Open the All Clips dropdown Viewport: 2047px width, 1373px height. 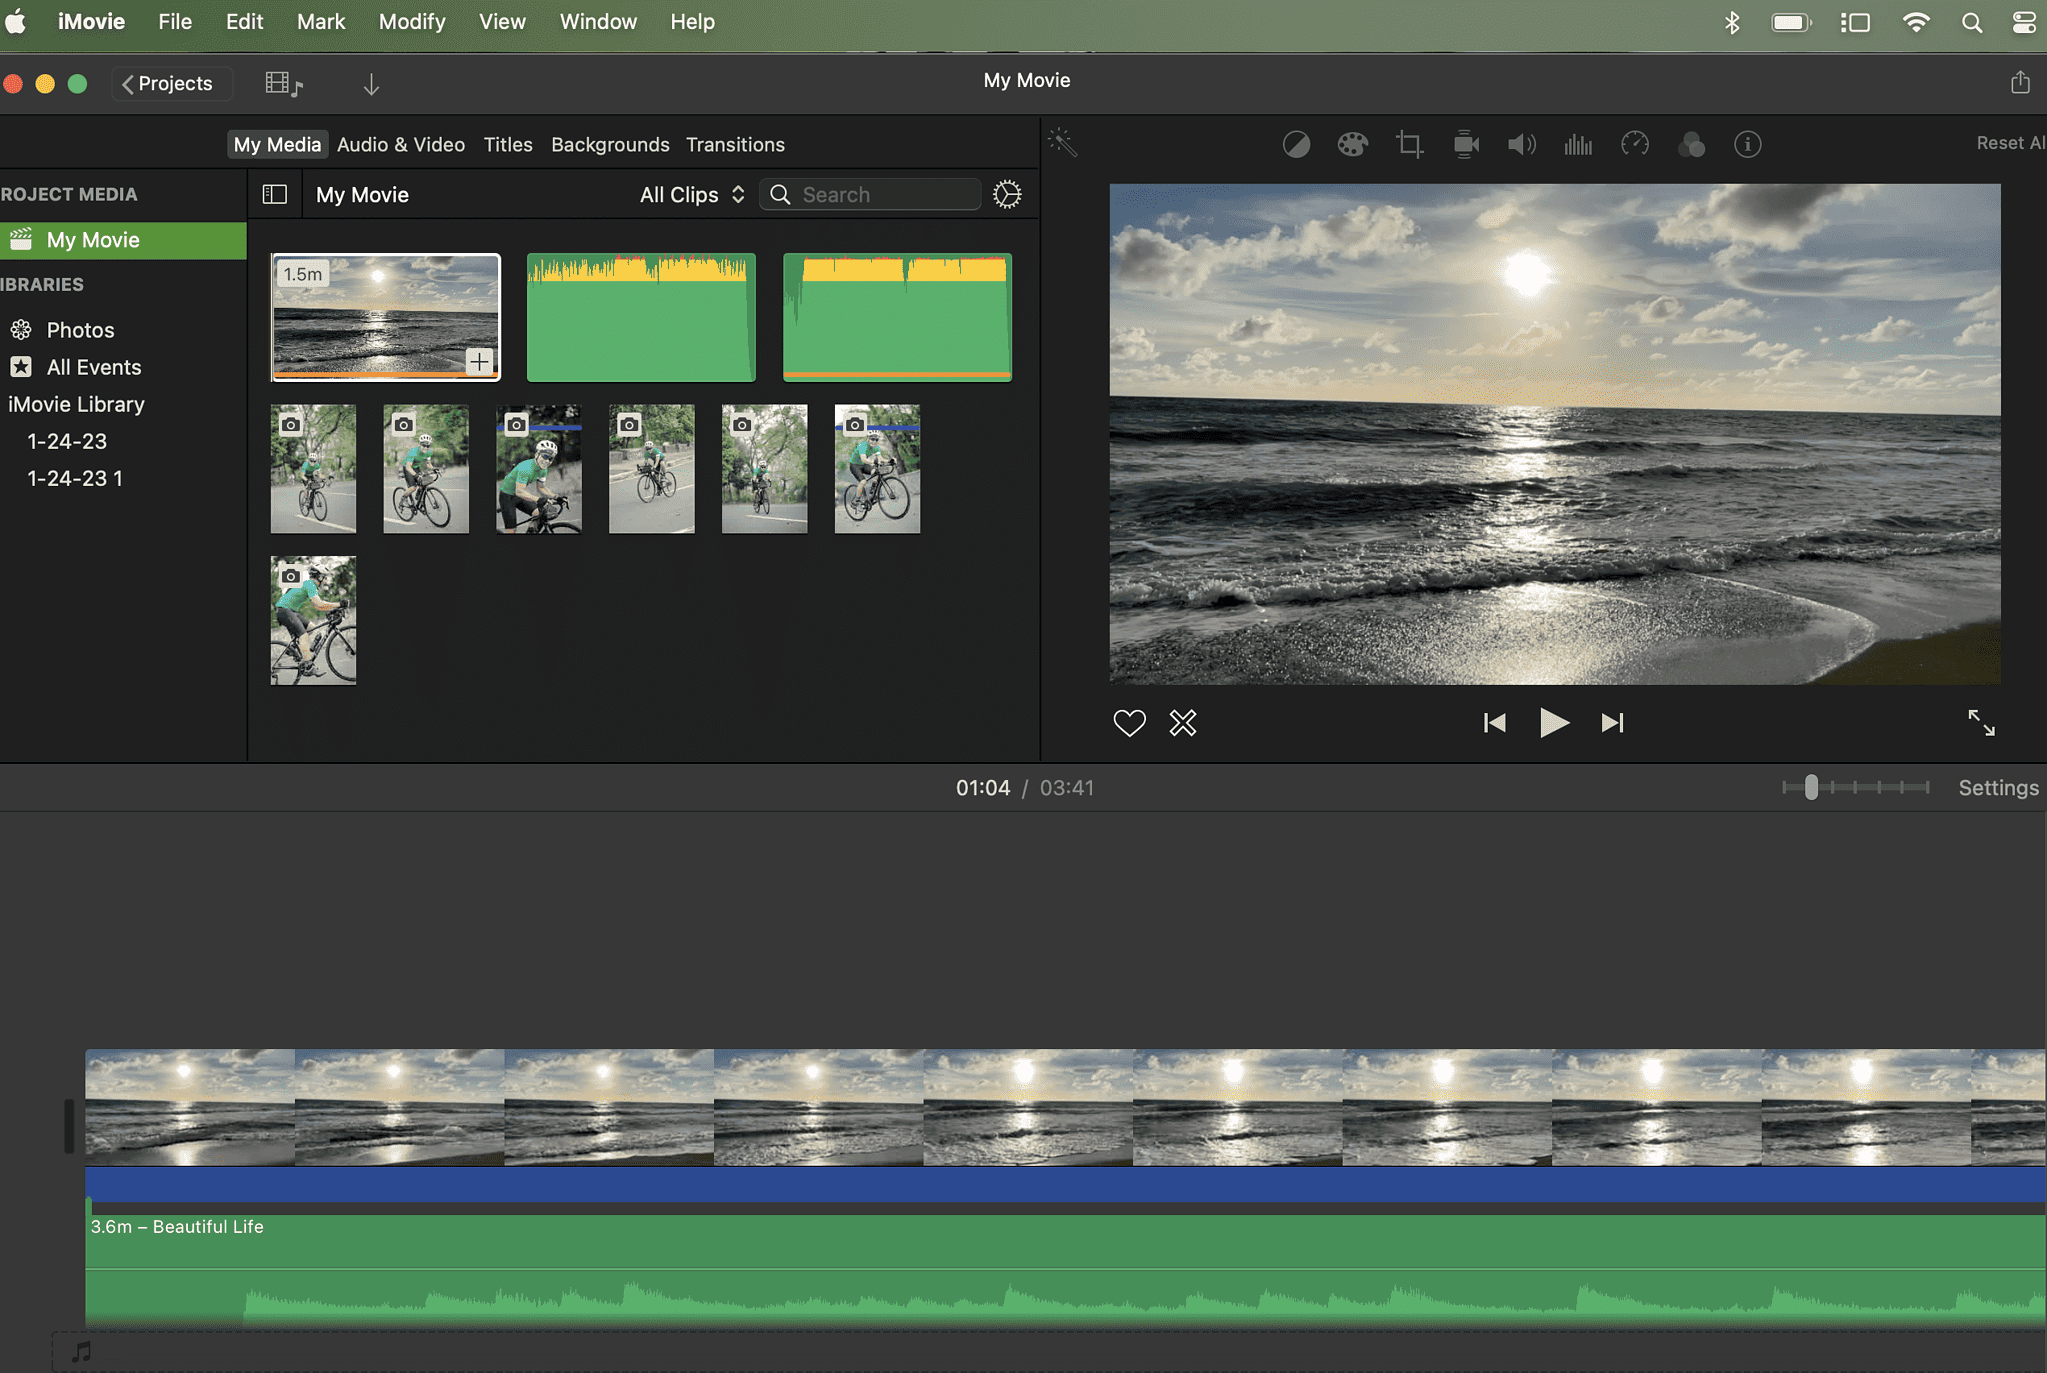pos(690,194)
